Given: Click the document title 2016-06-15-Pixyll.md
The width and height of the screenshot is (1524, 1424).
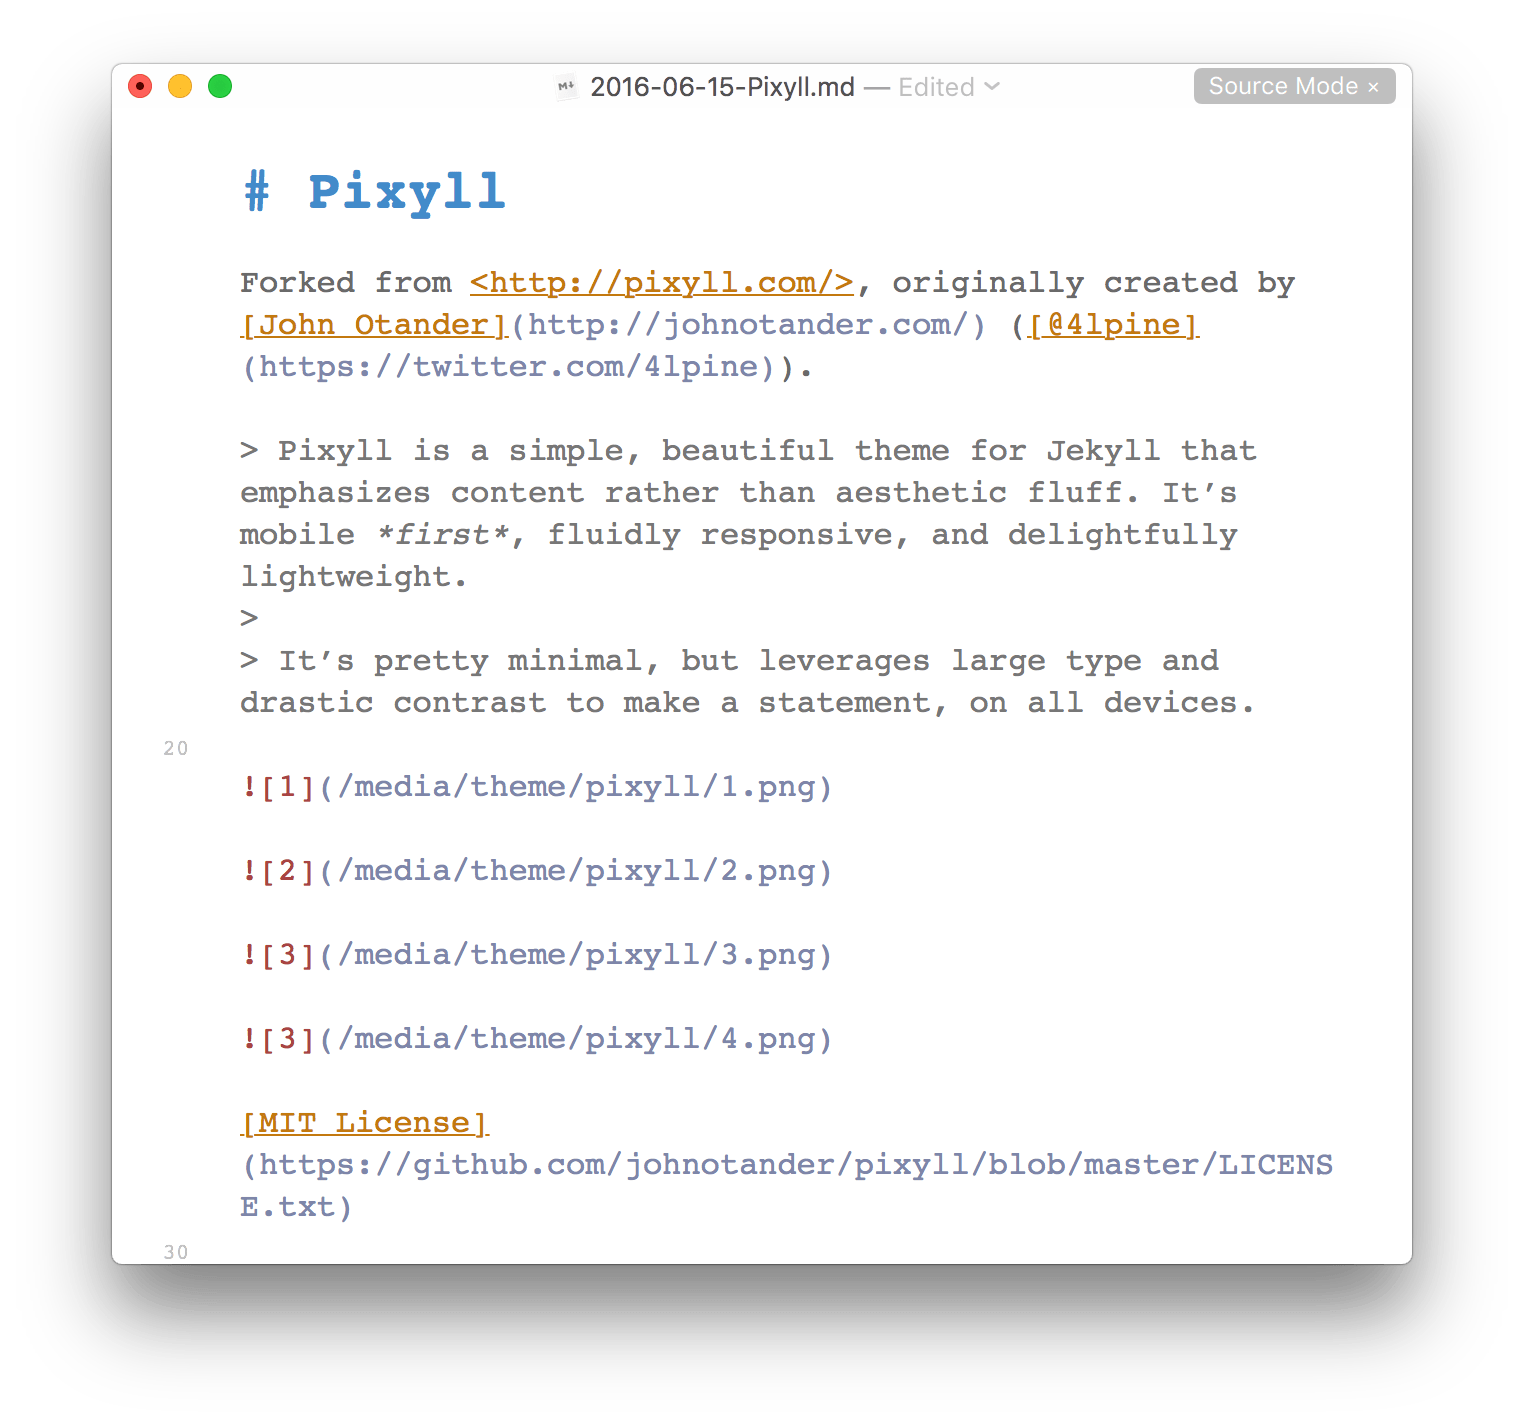Looking at the screenshot, I should pyautogui.click(x=722, y=87).
